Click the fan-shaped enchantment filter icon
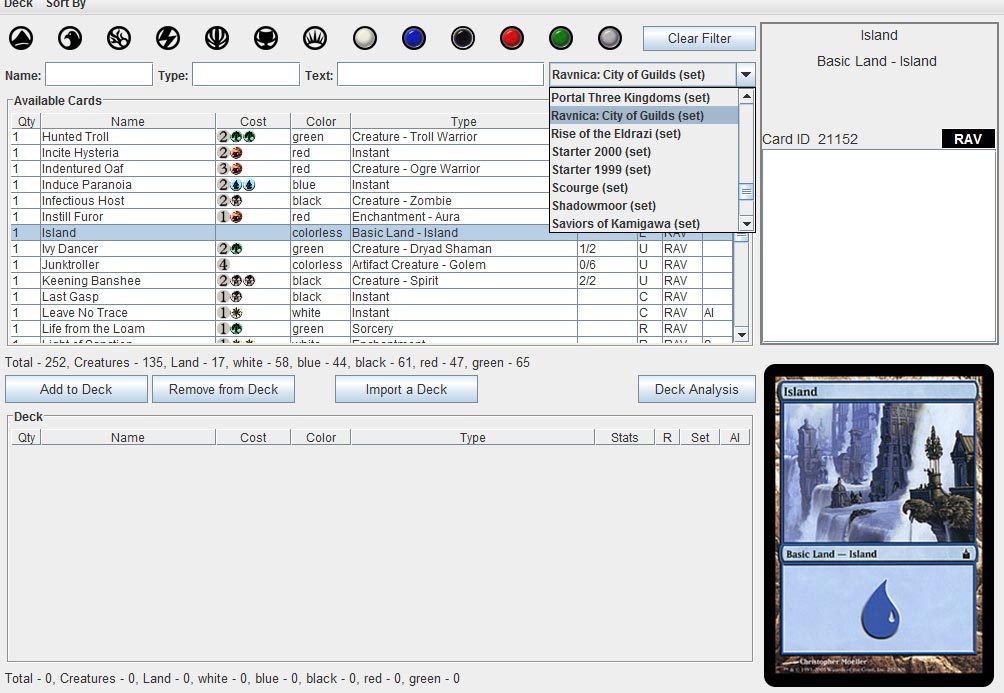The image size is (1004, 693). click(217, 38)
